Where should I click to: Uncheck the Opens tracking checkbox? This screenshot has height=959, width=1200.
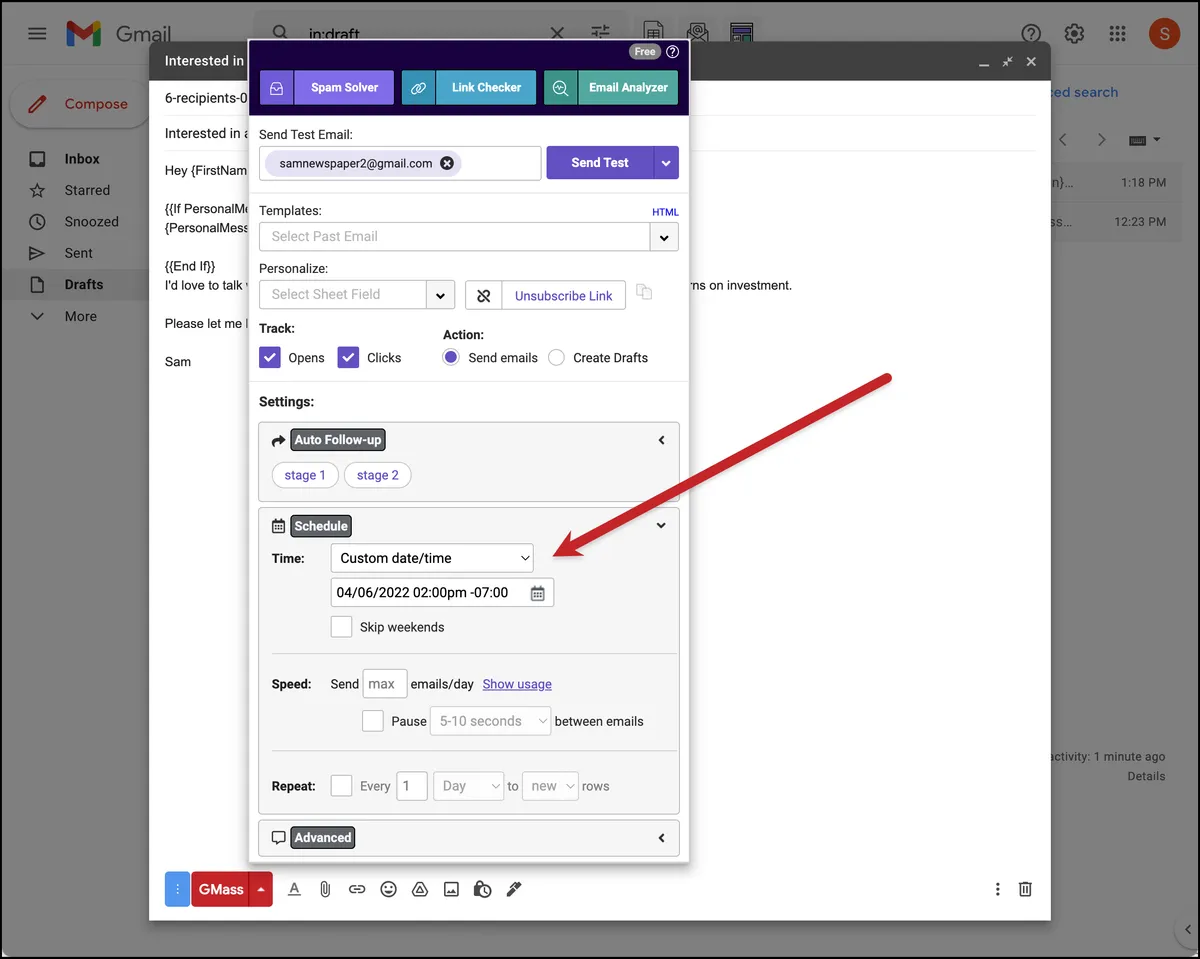pos(270,358)
